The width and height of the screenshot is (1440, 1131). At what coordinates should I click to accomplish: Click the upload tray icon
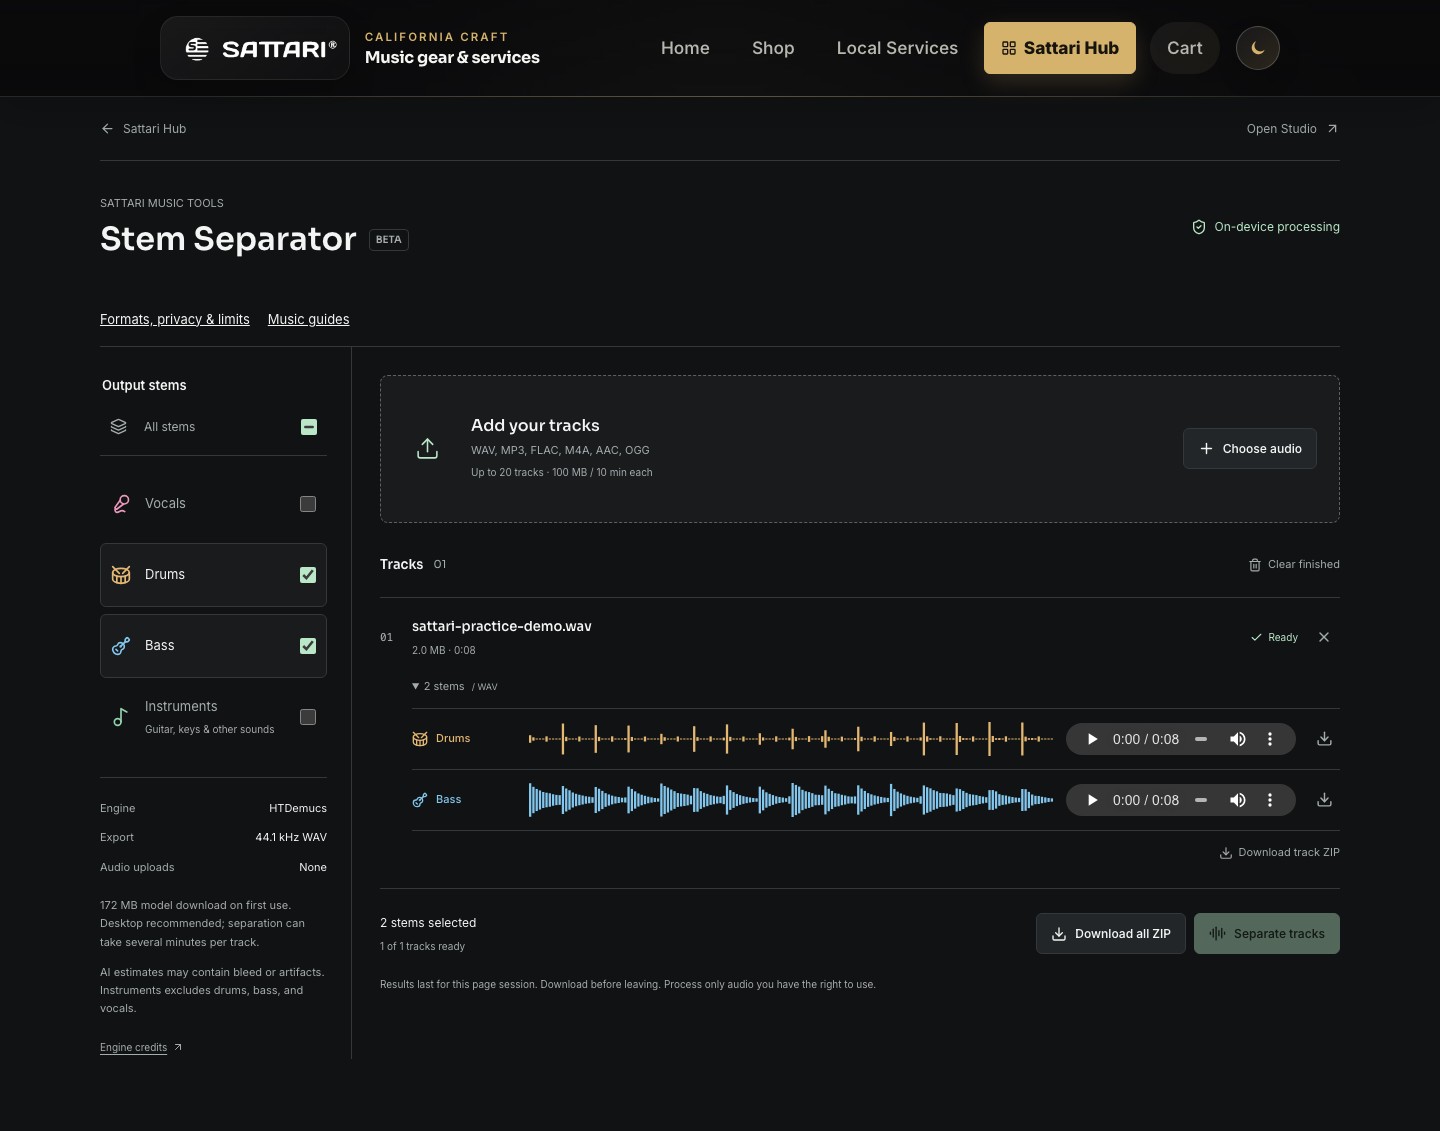pos(427,449)
